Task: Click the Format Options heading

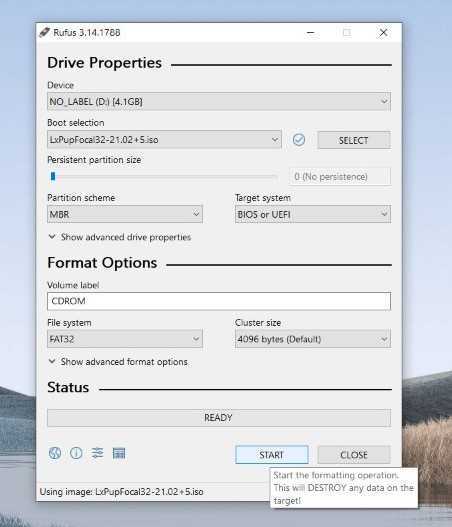Action: 102,263
